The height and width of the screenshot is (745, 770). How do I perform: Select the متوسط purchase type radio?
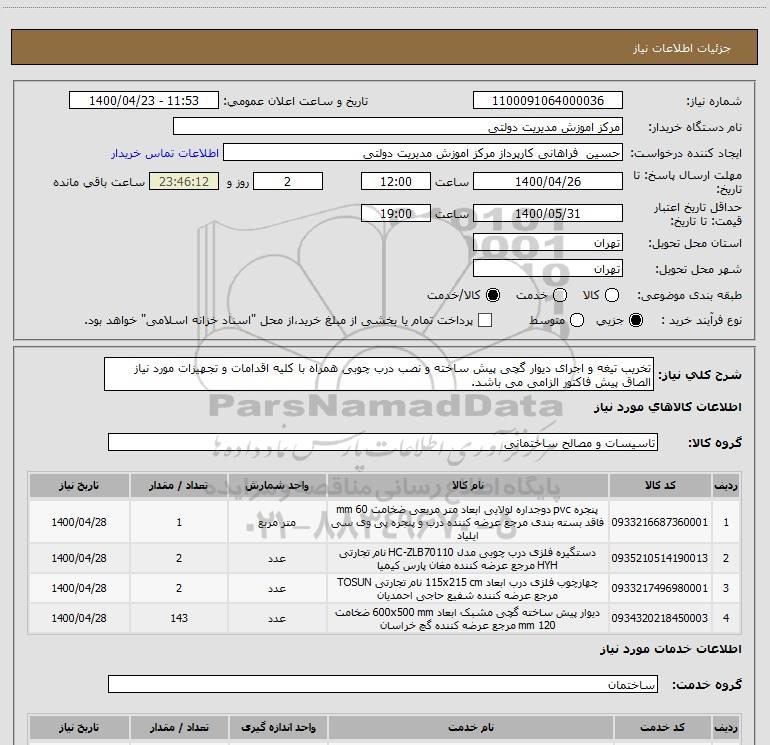click(x=577, y=320)
